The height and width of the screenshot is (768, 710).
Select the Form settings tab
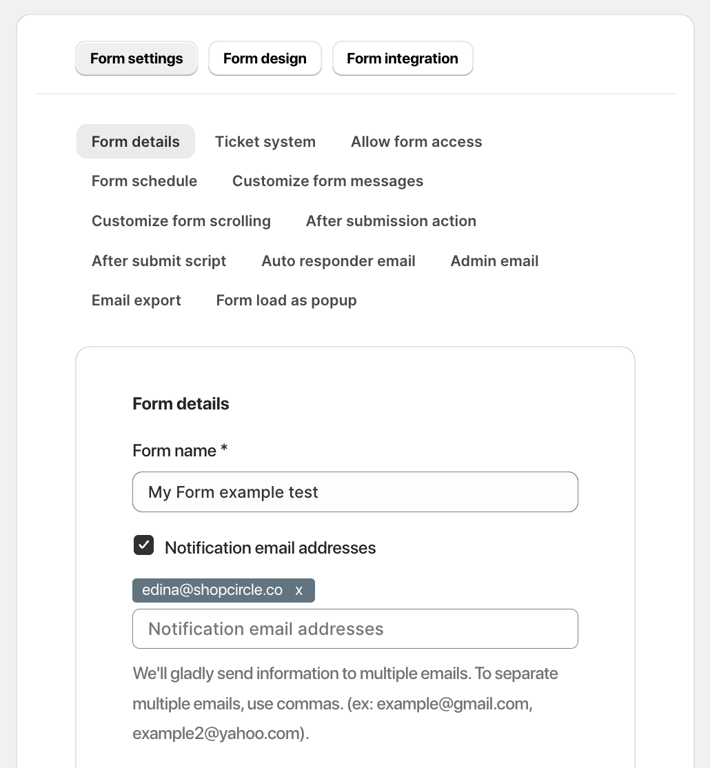(136, 58)
